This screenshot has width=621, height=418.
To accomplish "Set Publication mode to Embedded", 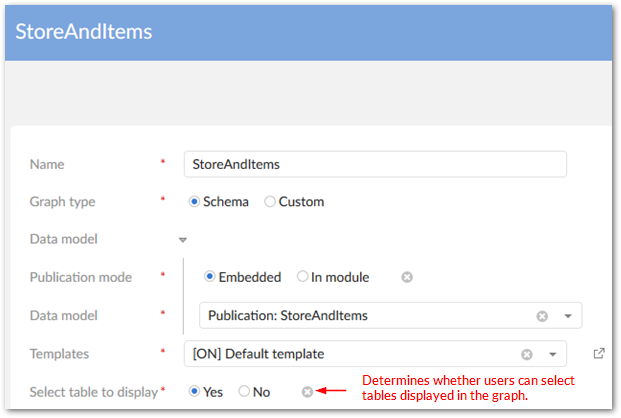I will pyautogui.click(x=210, y=277).
